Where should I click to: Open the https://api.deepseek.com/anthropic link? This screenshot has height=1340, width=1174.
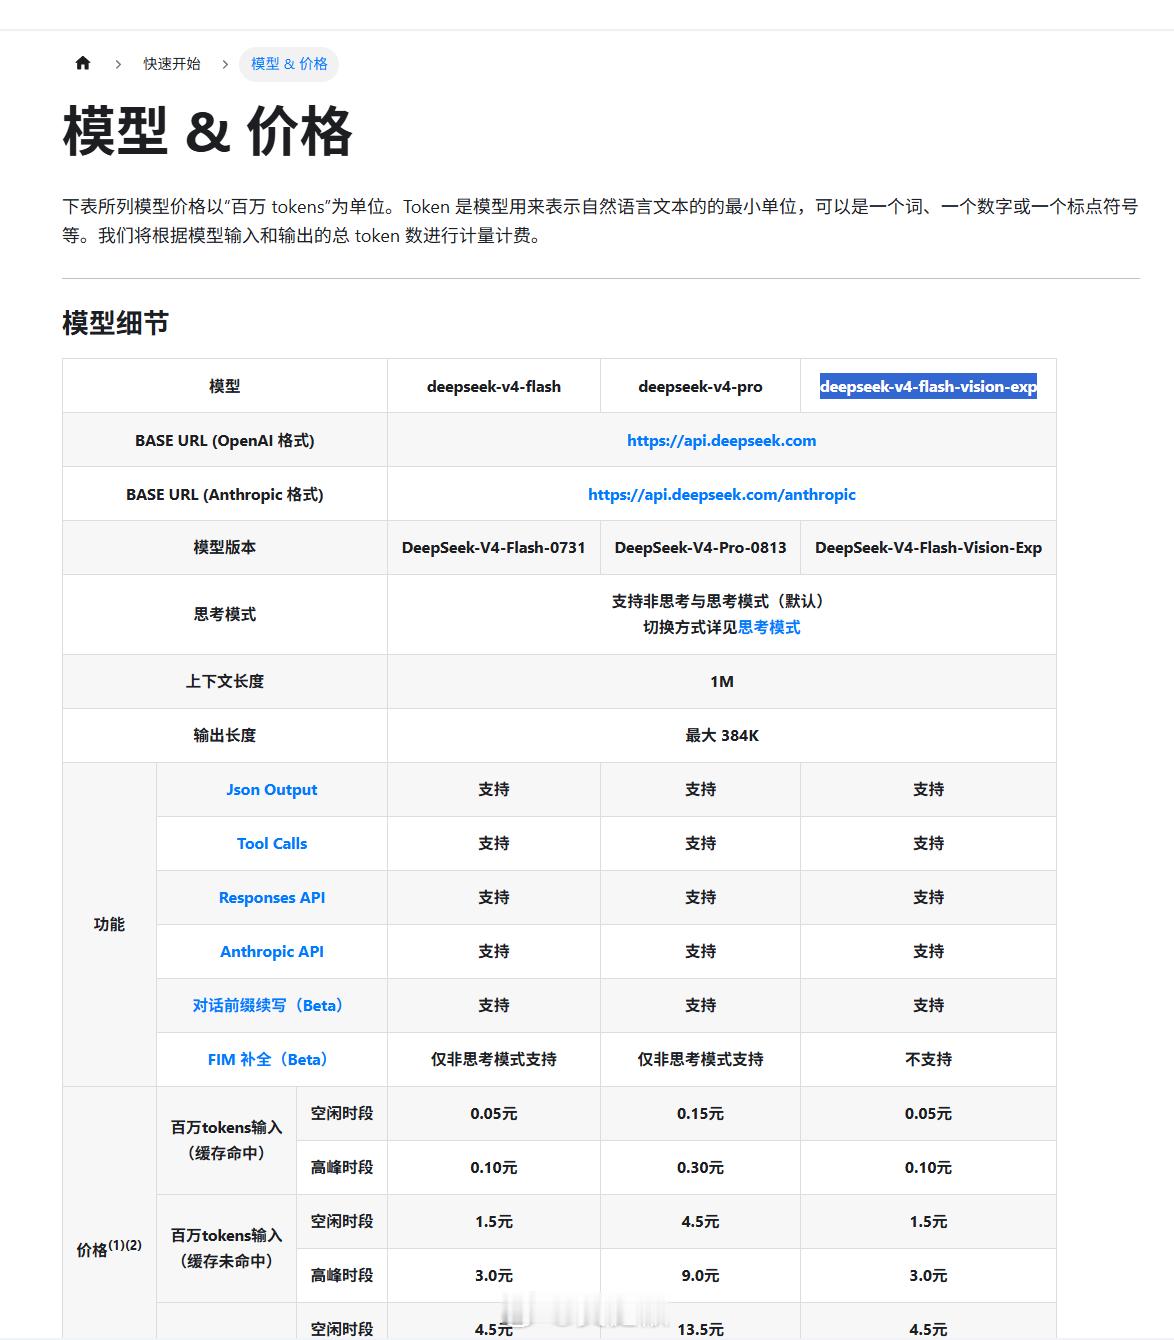[x=721, y=494]
